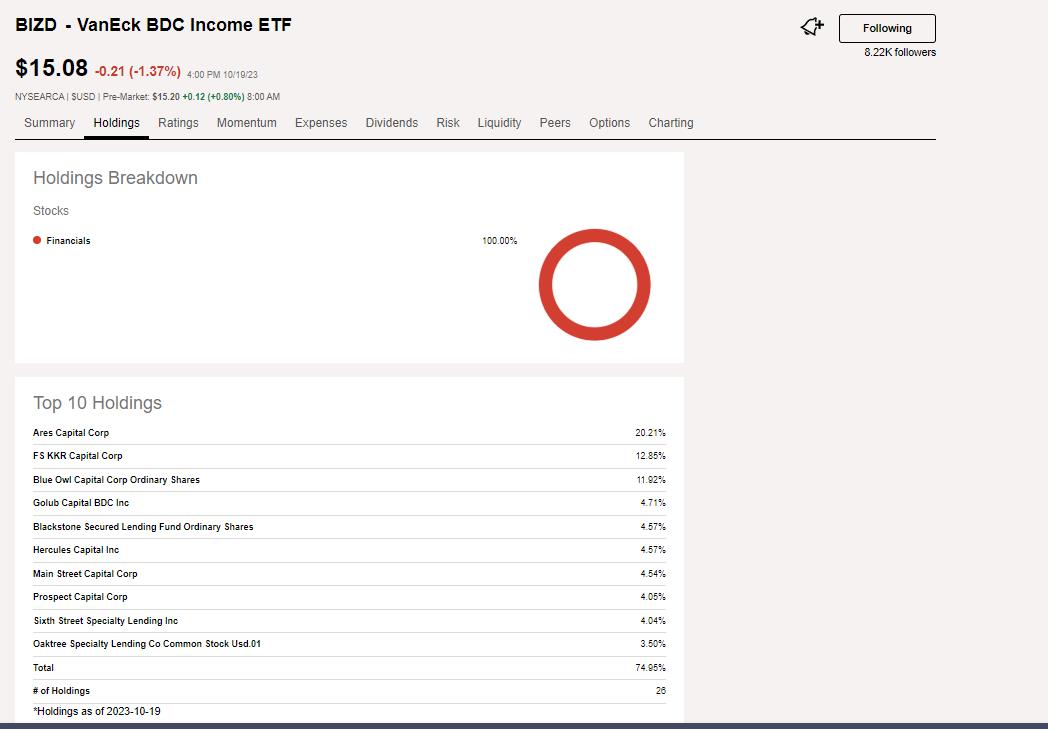Click the Holdings Breakdown heading

pos(116,178)
